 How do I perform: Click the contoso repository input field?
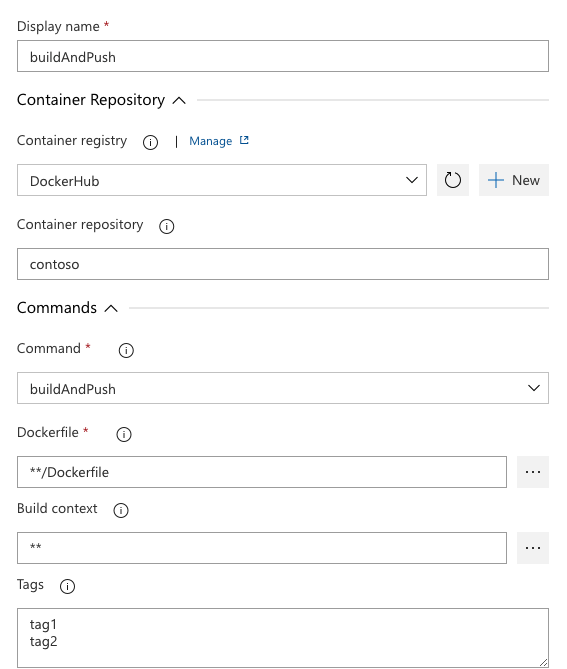pyautogui.click(x=283, y=264)
